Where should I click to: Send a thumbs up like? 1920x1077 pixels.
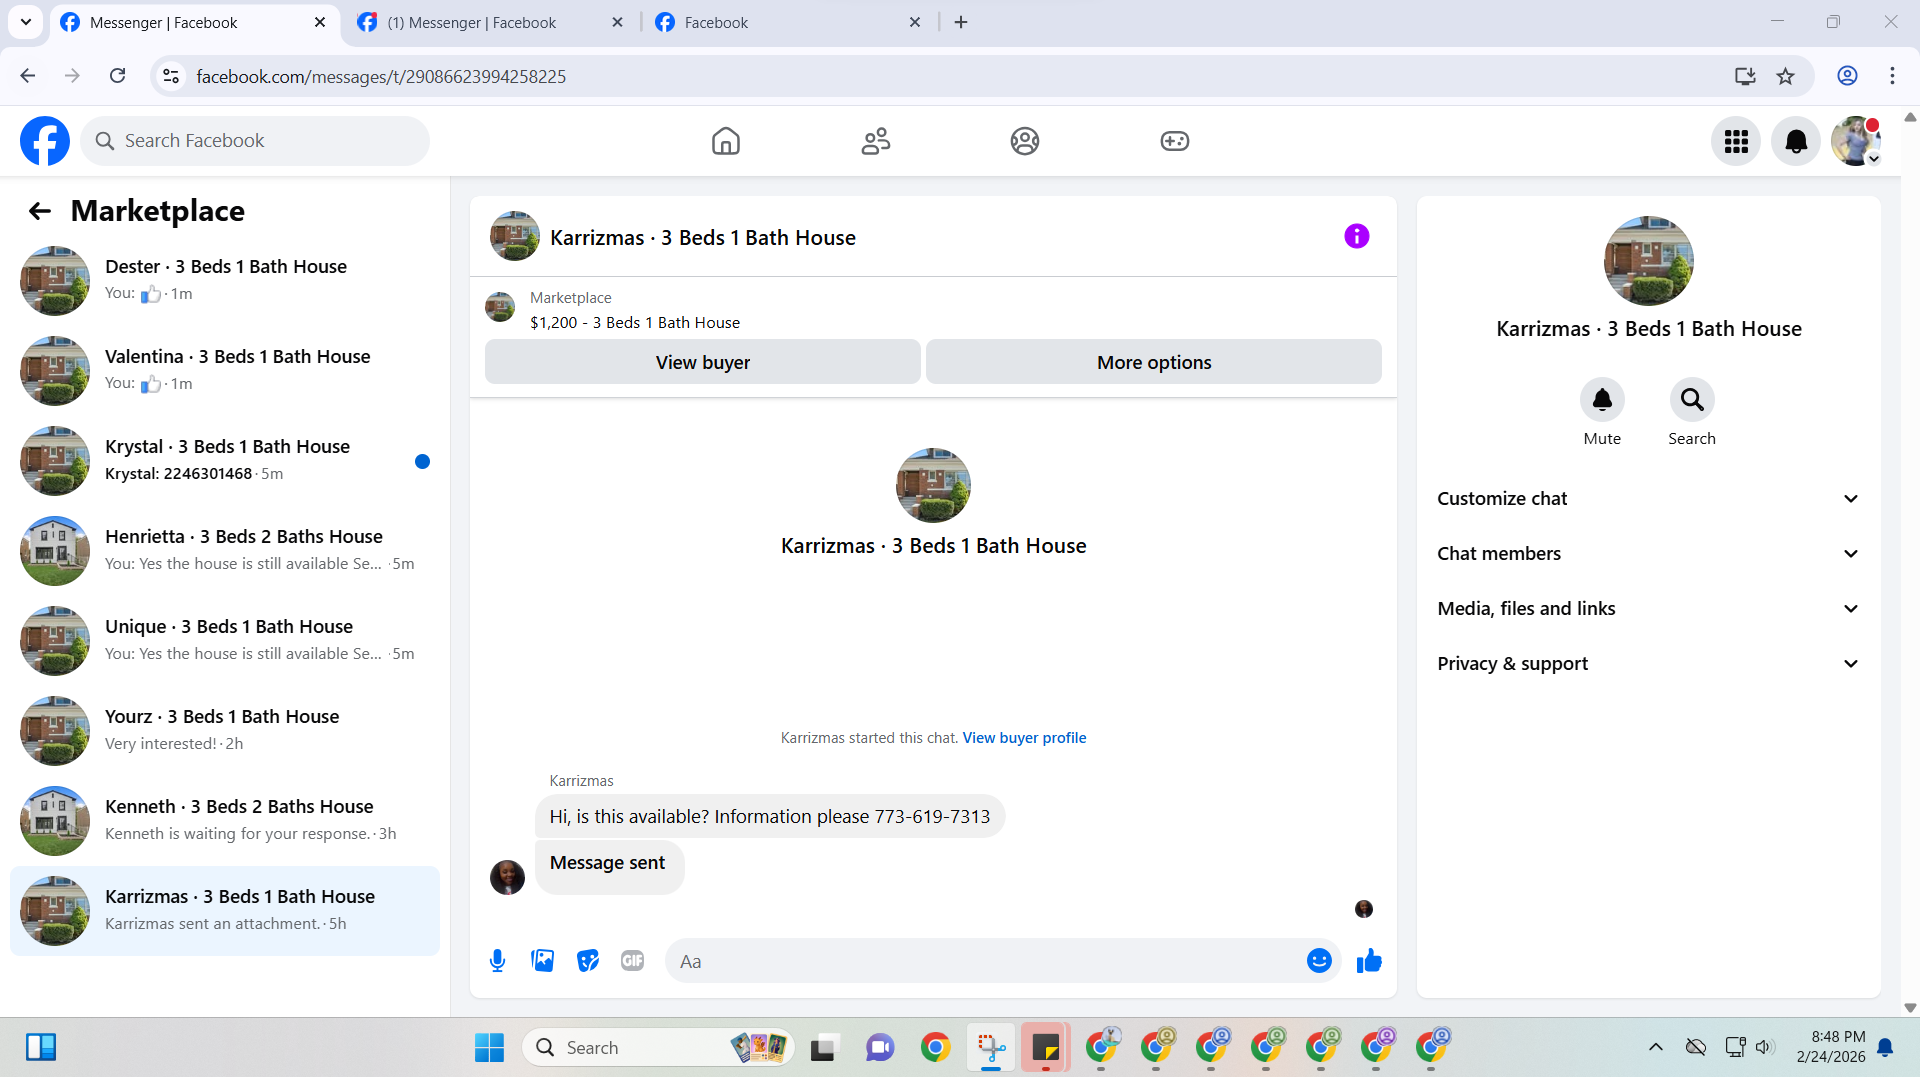click(x=1369, y=961)
